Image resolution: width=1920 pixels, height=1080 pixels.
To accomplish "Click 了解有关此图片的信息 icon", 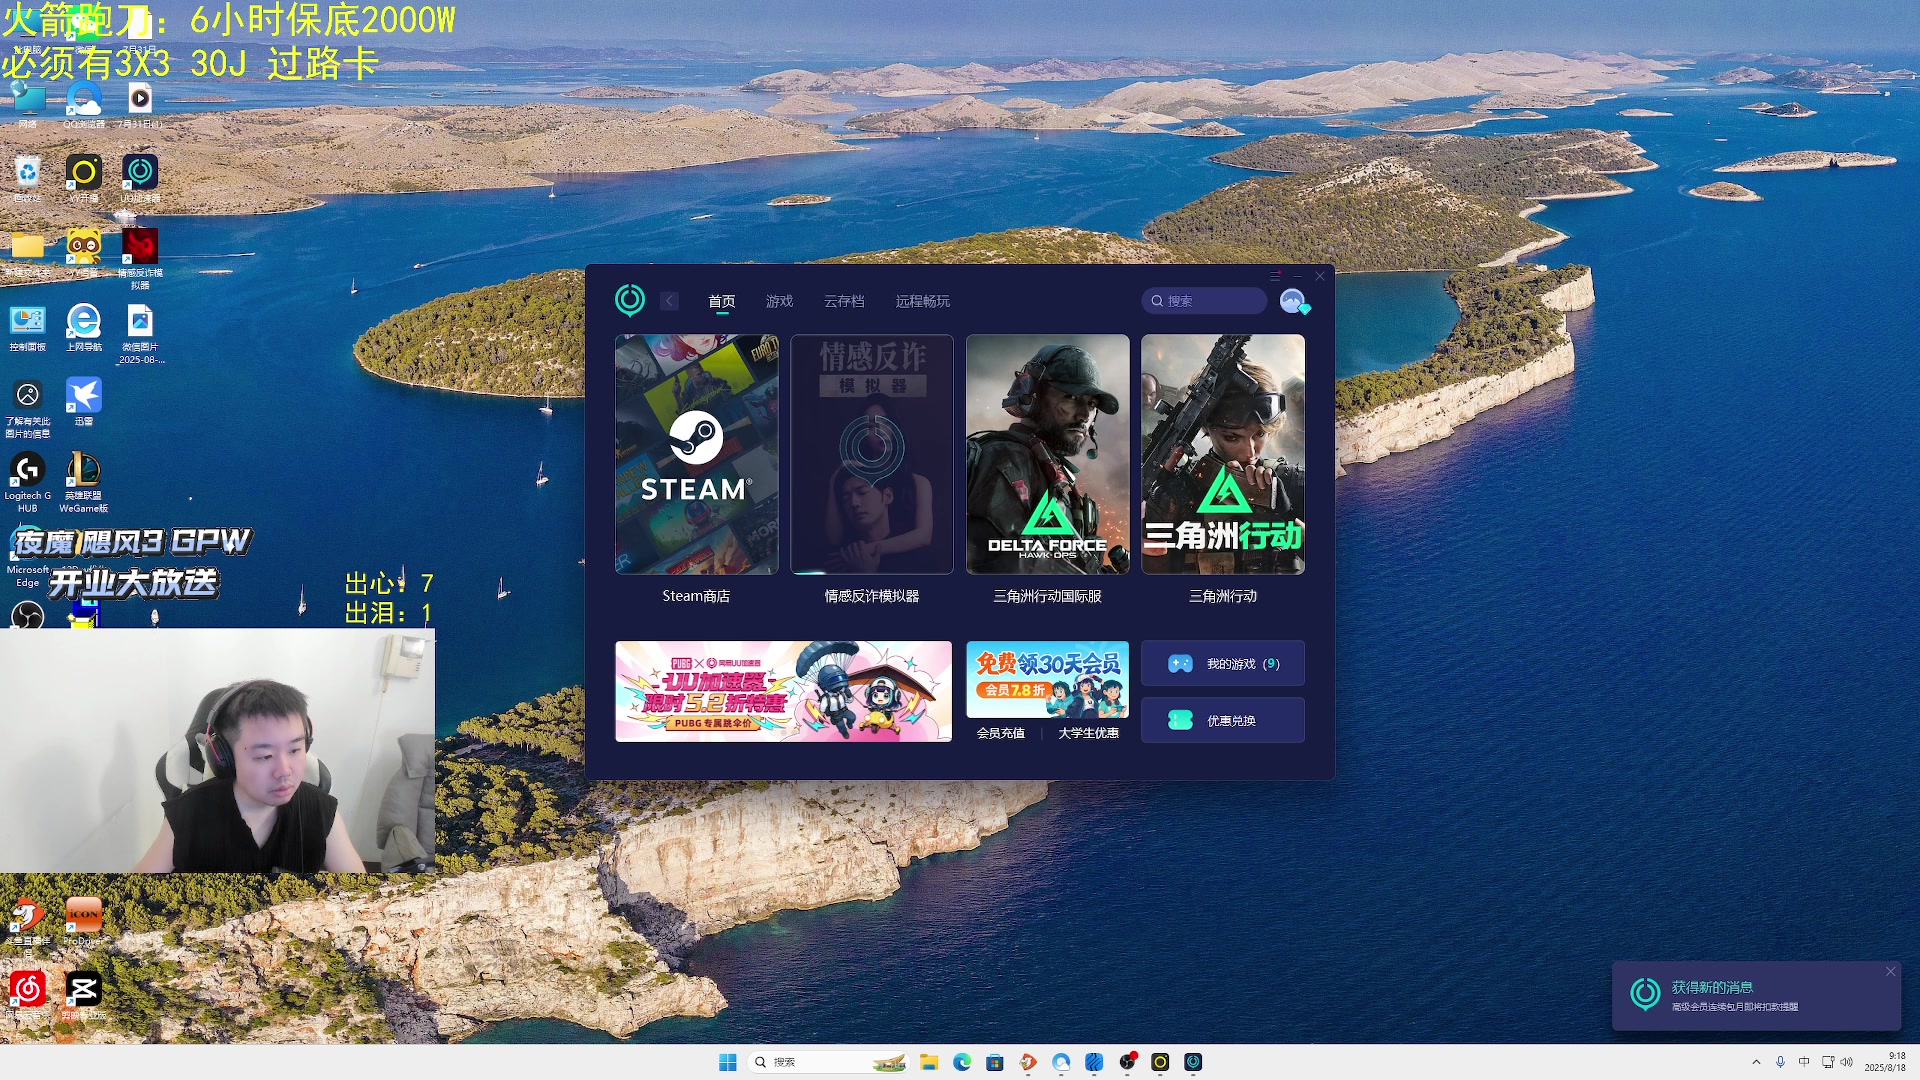I will 28,408.
